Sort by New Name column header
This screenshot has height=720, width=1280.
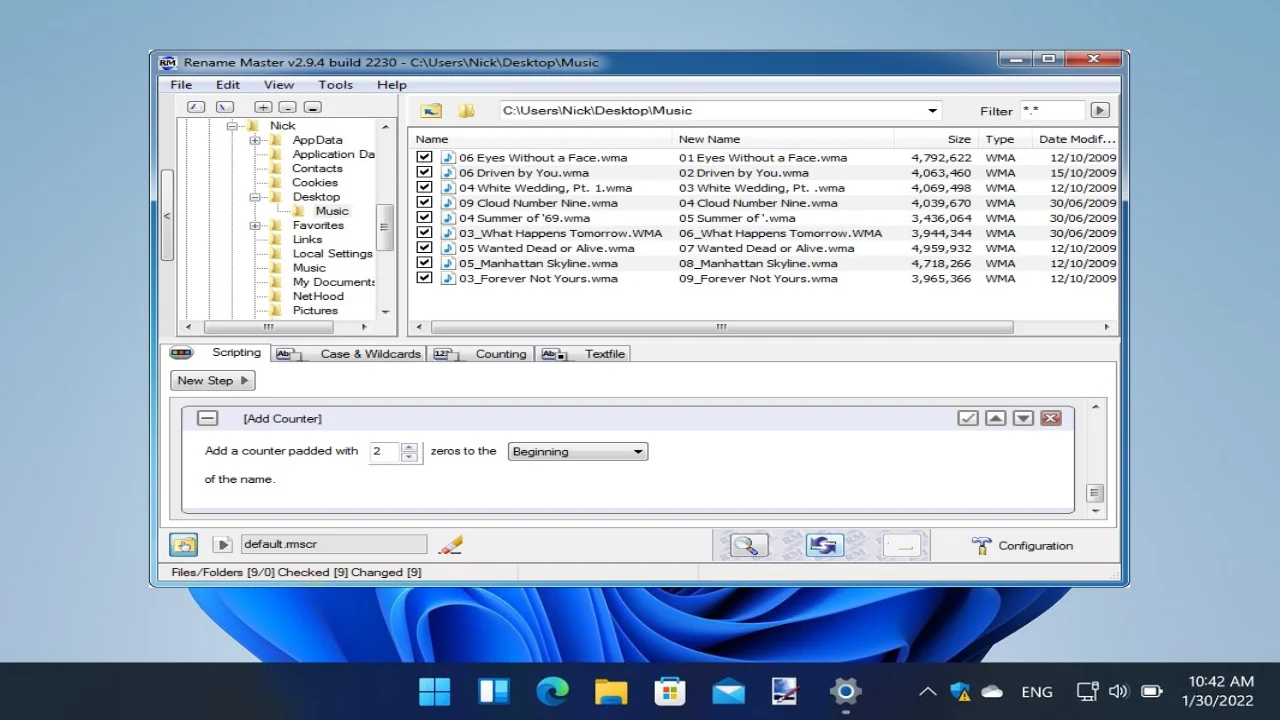click(x=783, y=139)
